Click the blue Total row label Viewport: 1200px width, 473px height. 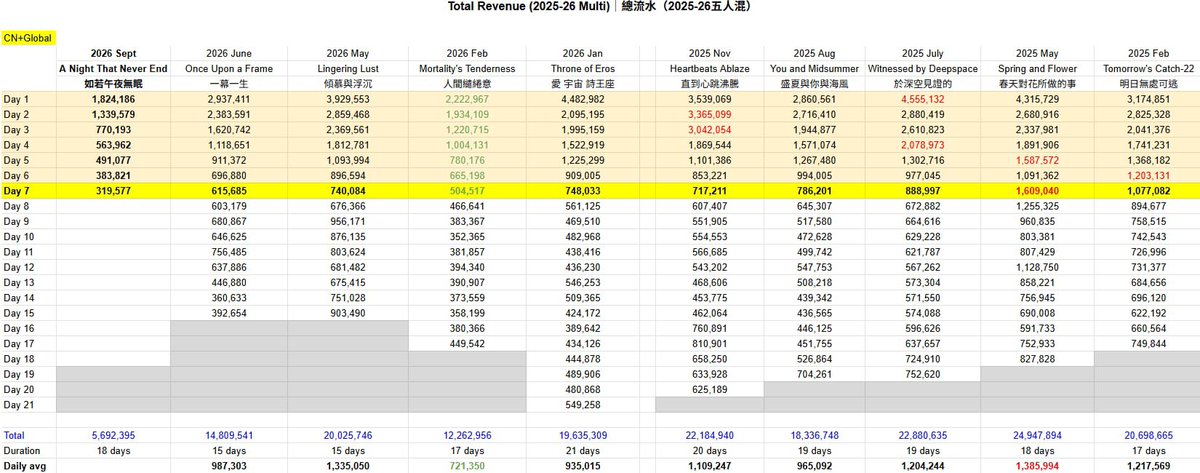(14, 436)
